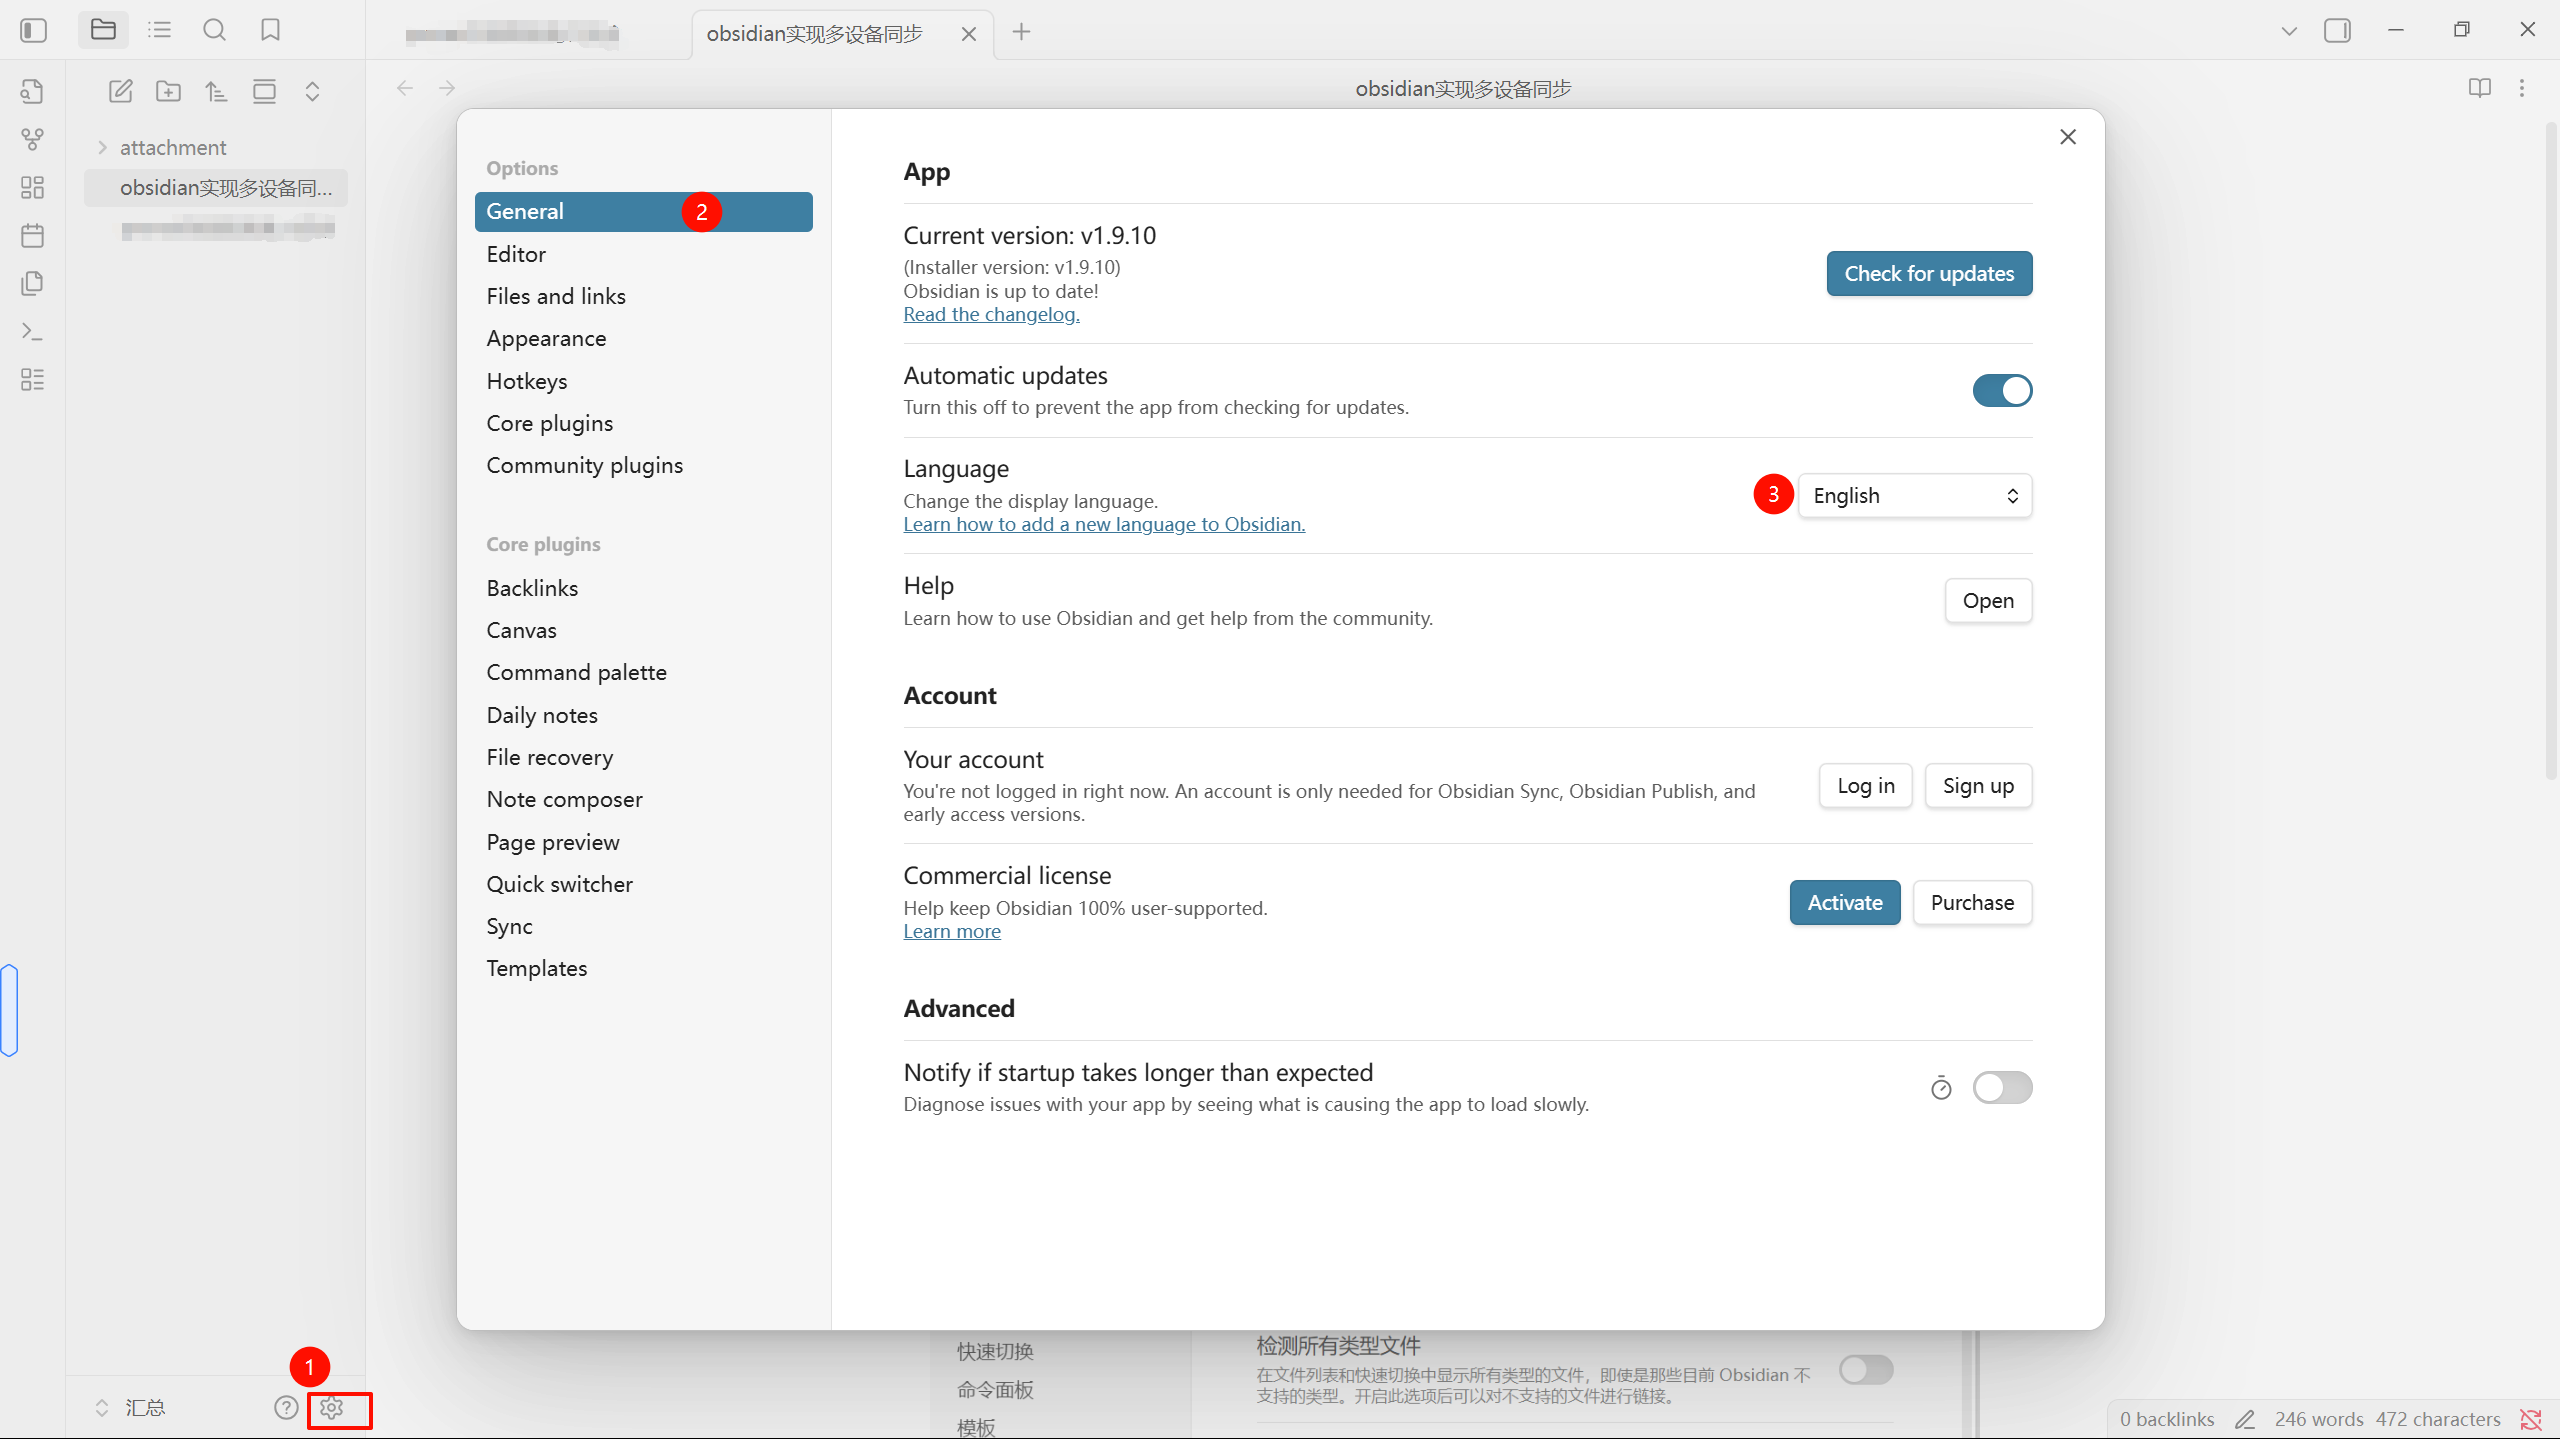Close the settings dialog

coord(2068,137)
